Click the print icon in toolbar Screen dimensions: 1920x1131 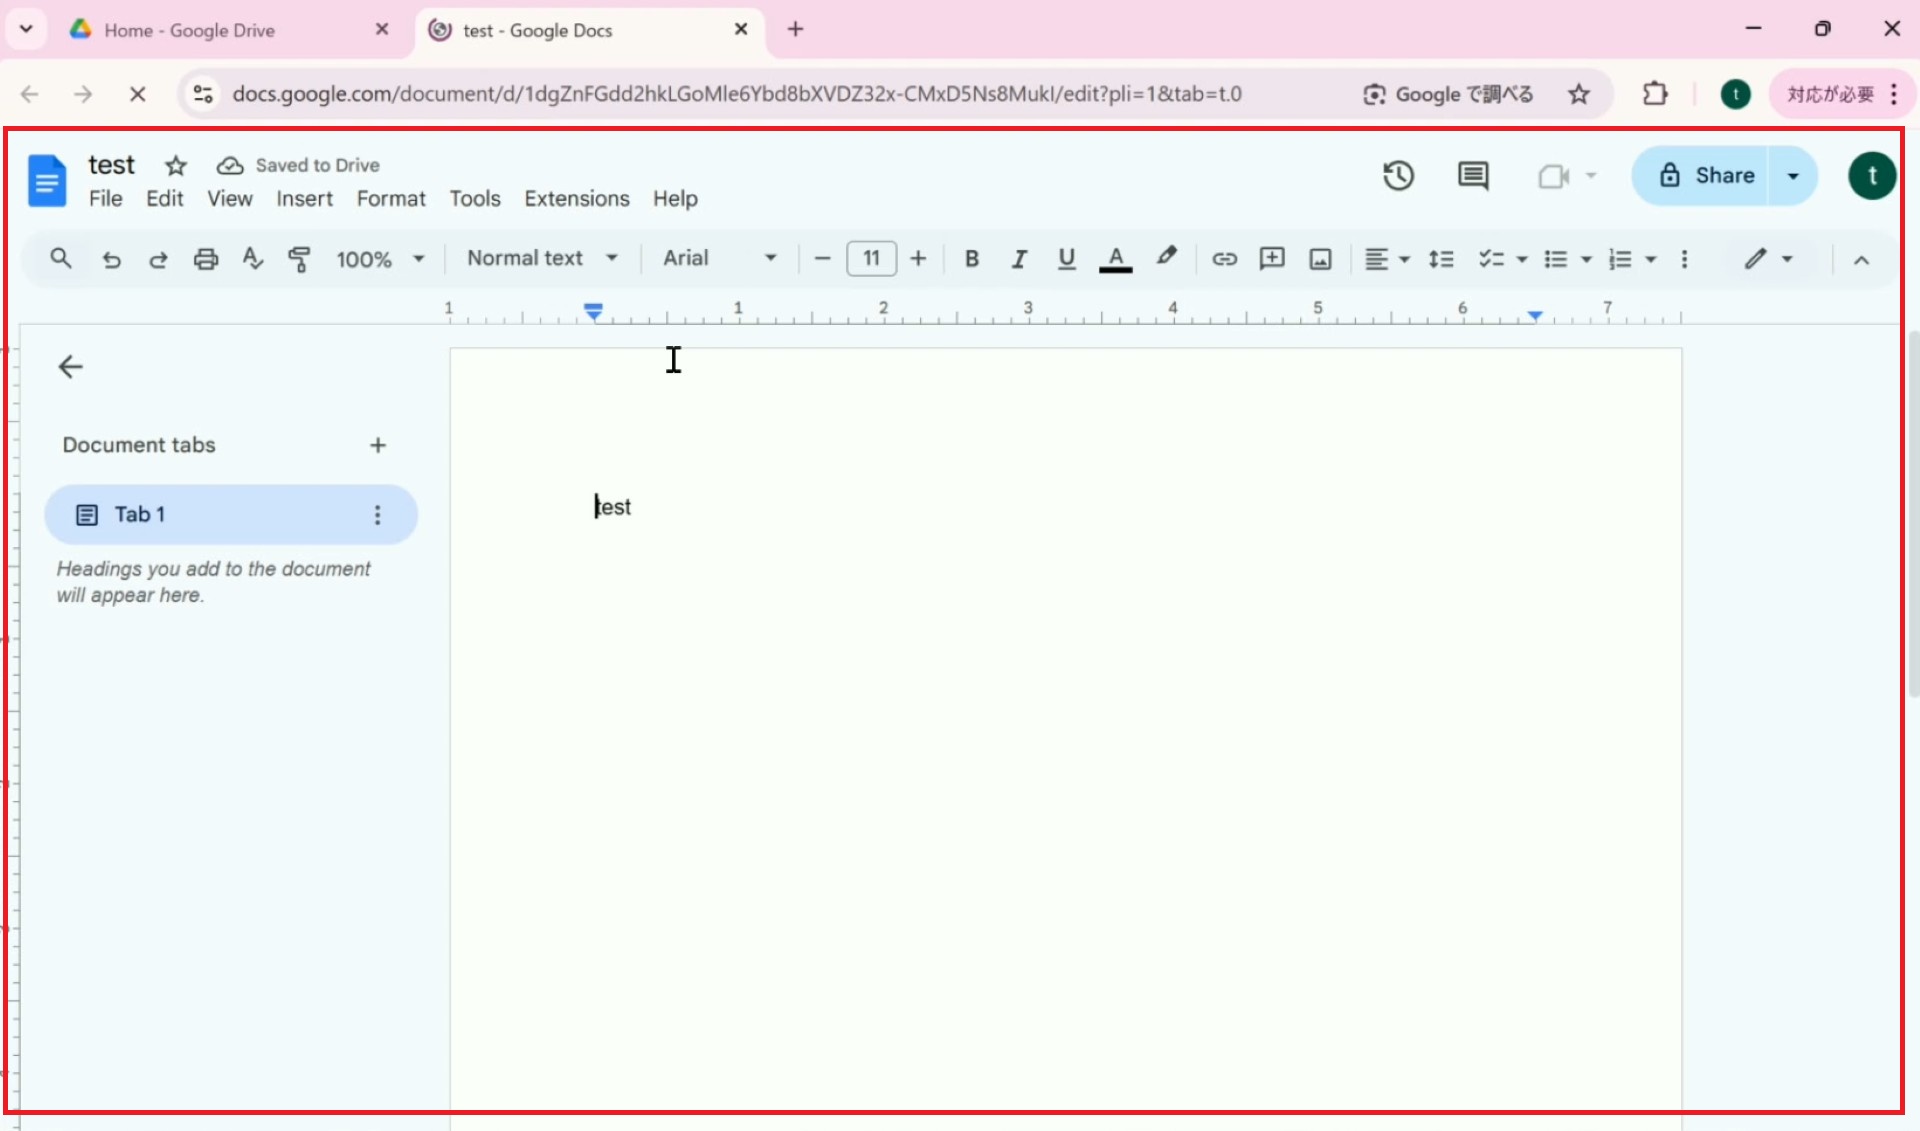click(x=205, y=259)
